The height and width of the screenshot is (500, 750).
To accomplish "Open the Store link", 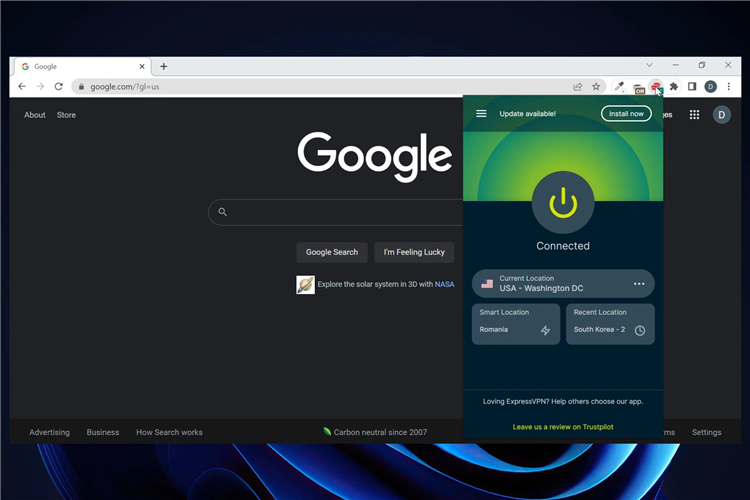I will click(x=66, y=115).
